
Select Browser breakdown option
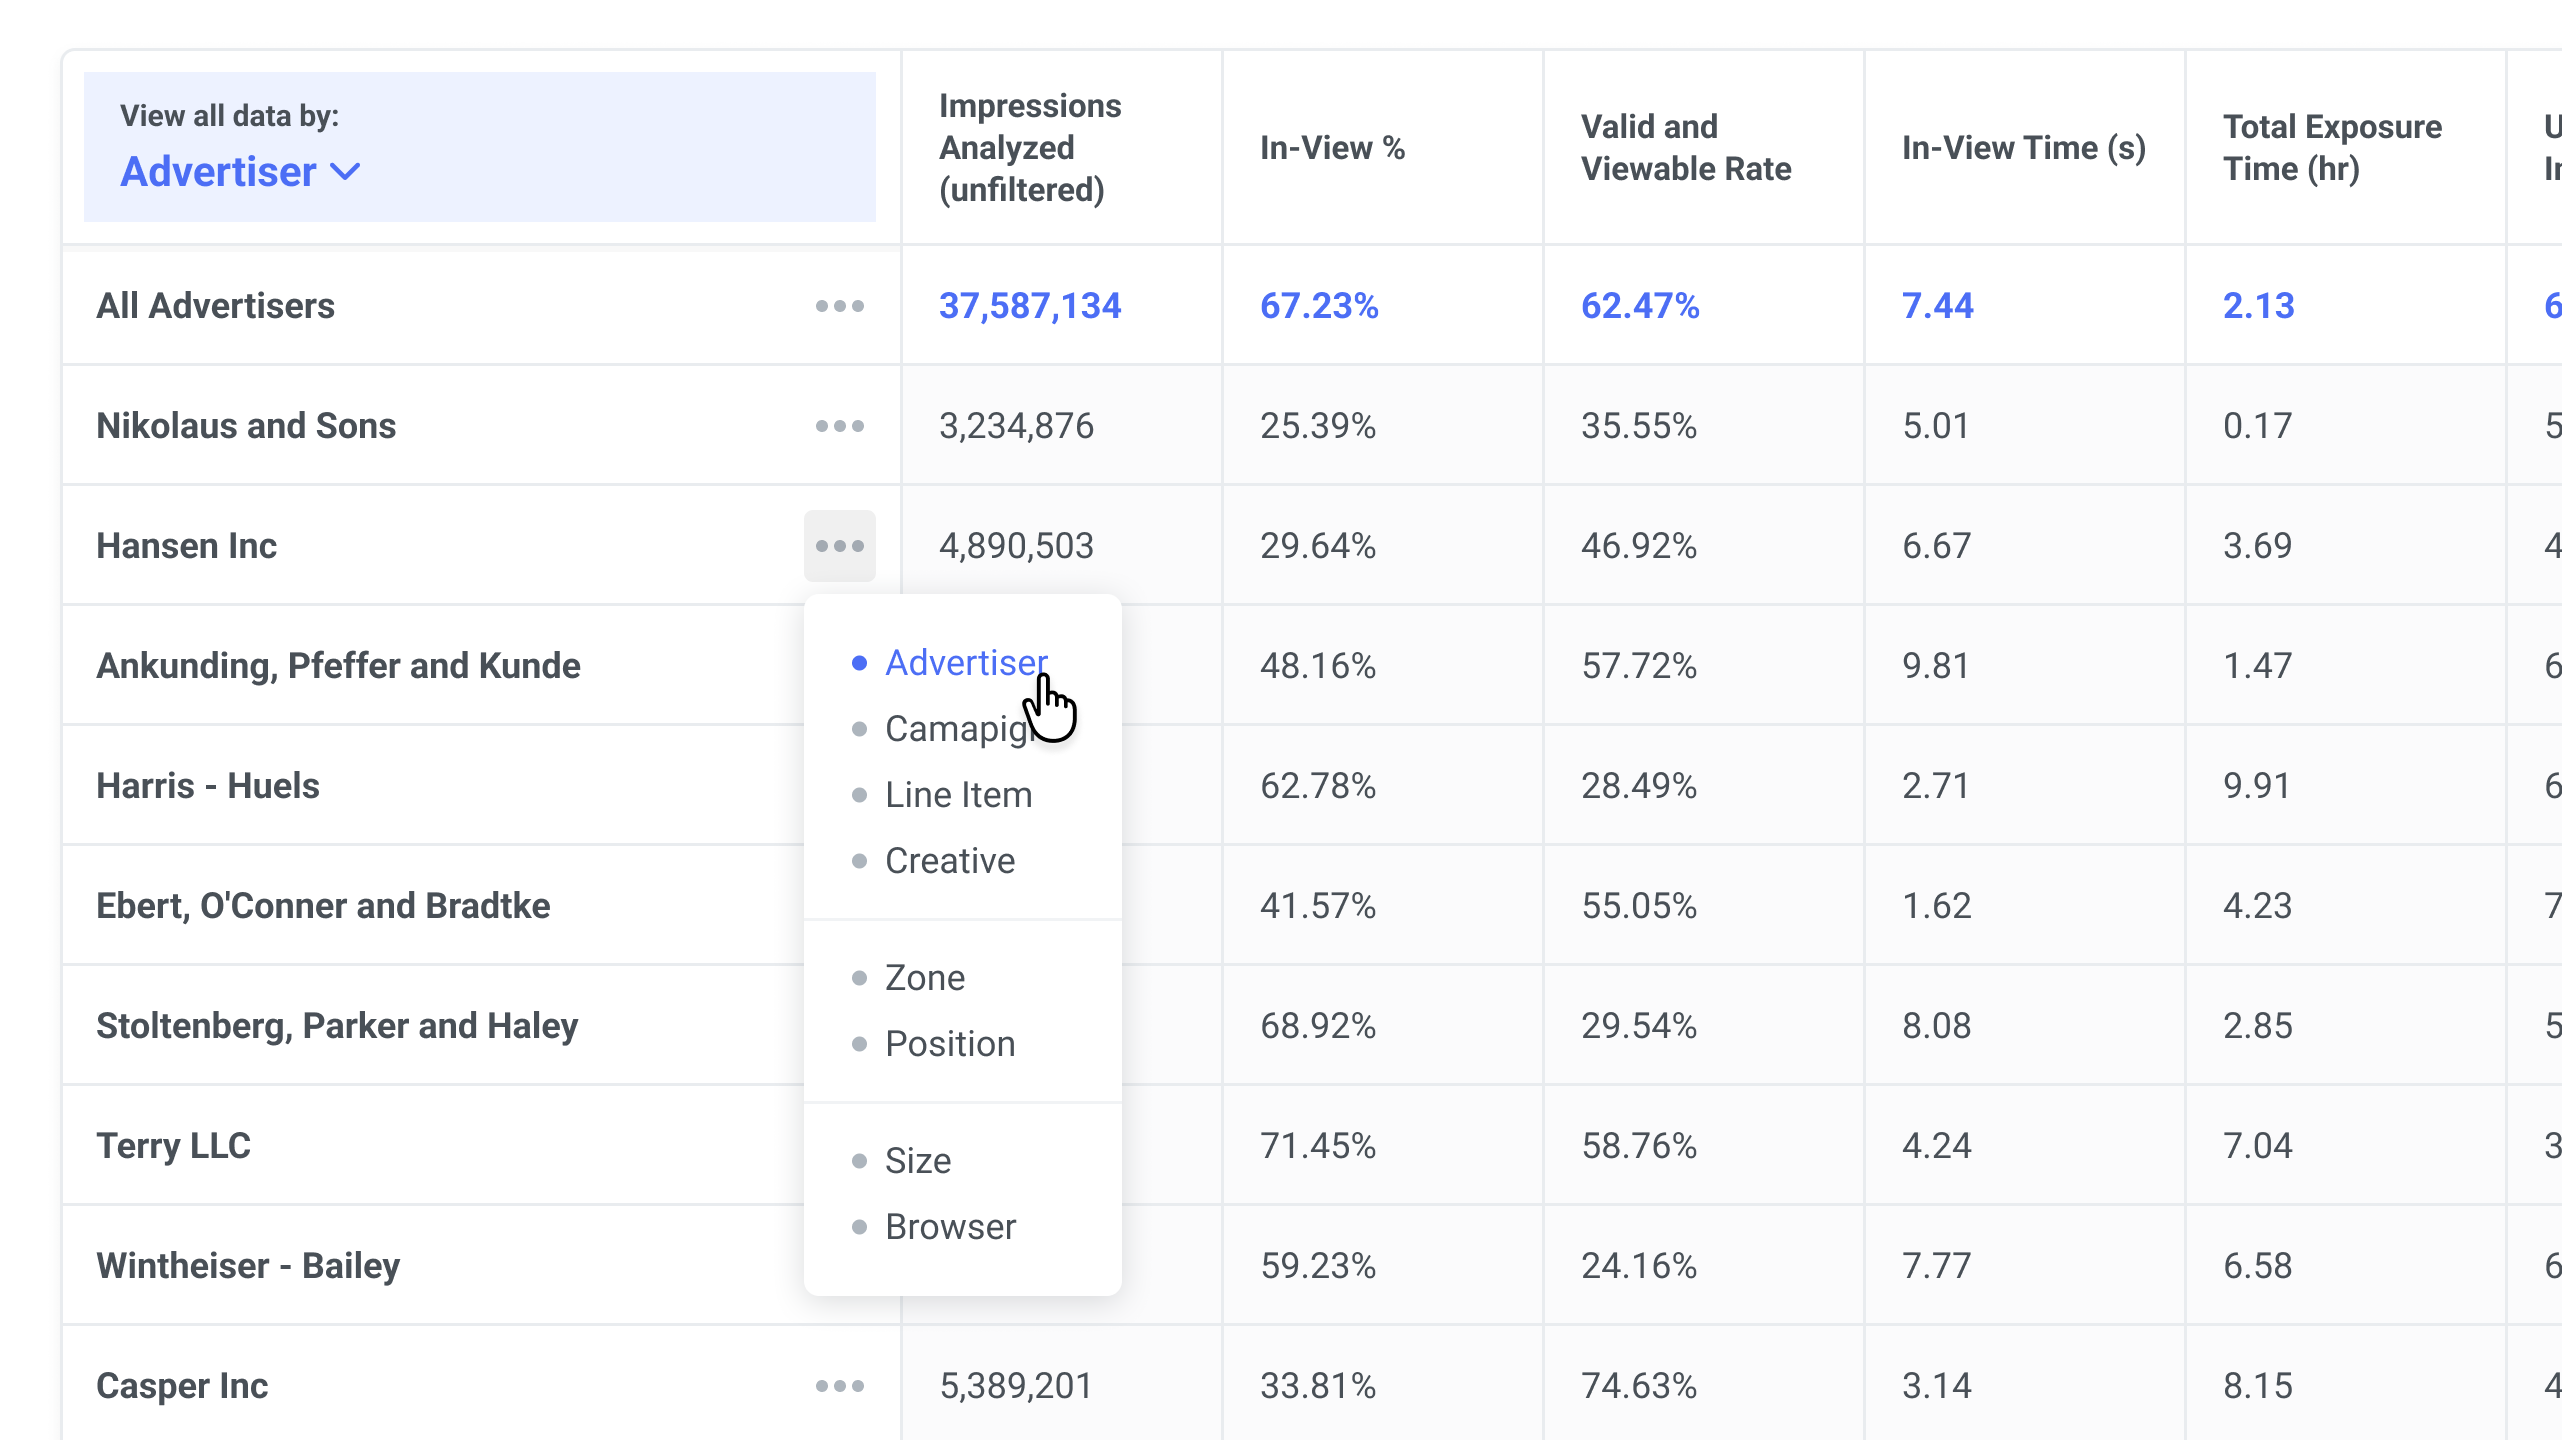(x=949, y=1227)
